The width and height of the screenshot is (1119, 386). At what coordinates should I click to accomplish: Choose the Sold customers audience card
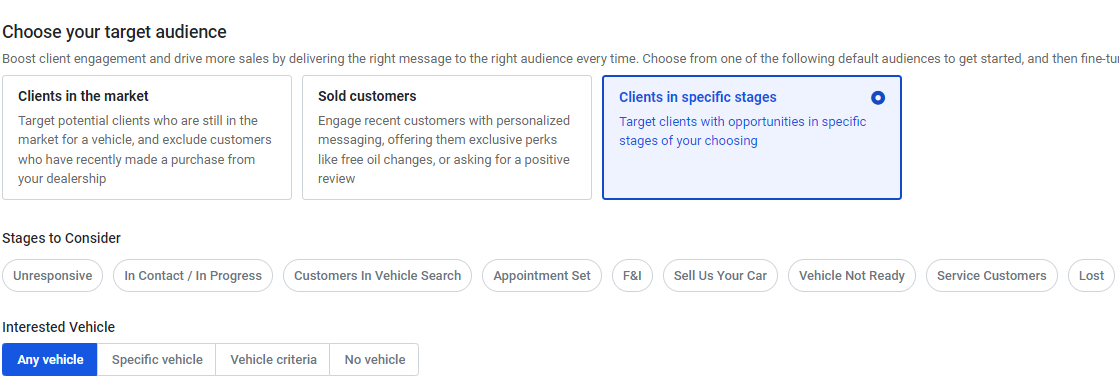click(x=447, y=138)
